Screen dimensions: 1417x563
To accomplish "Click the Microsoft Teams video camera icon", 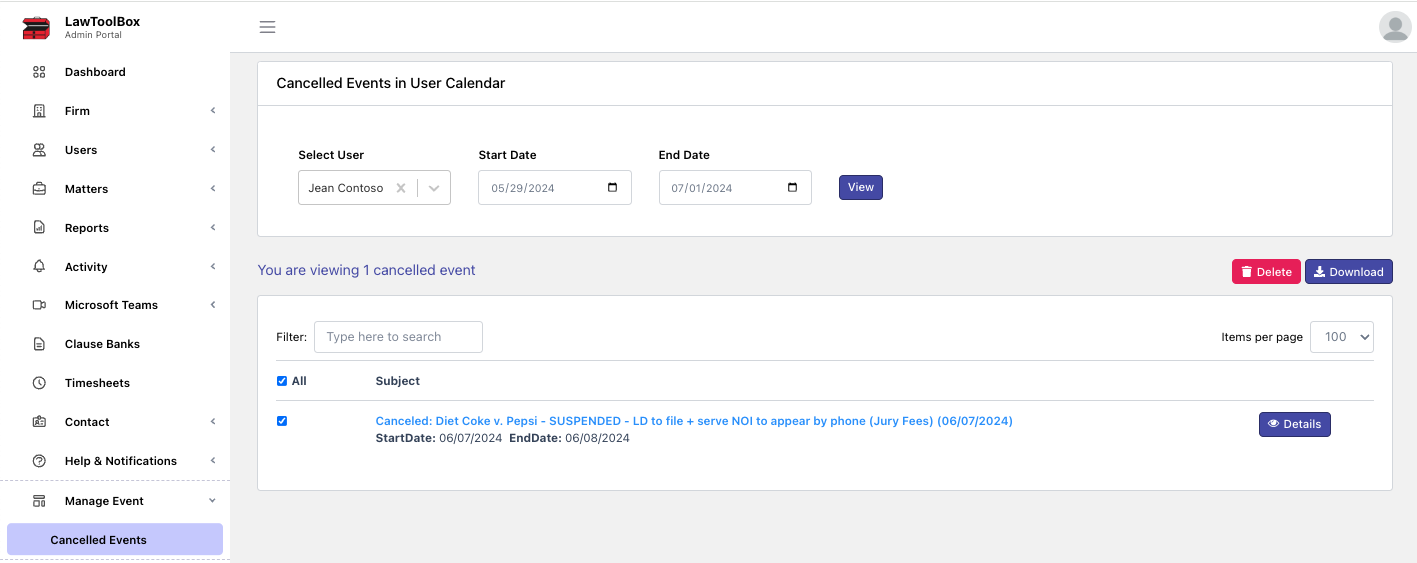I will [39, 305].
